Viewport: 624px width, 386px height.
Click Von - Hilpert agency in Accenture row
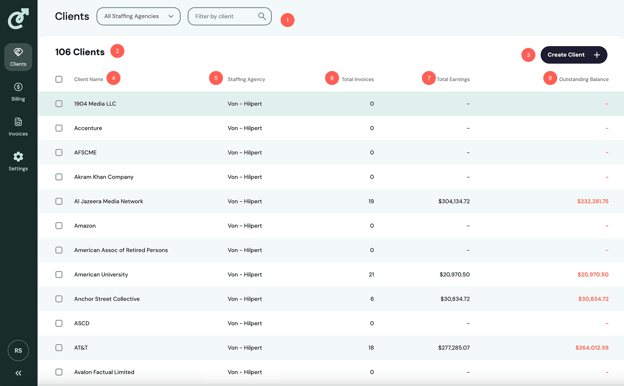(x=245, y=128)
